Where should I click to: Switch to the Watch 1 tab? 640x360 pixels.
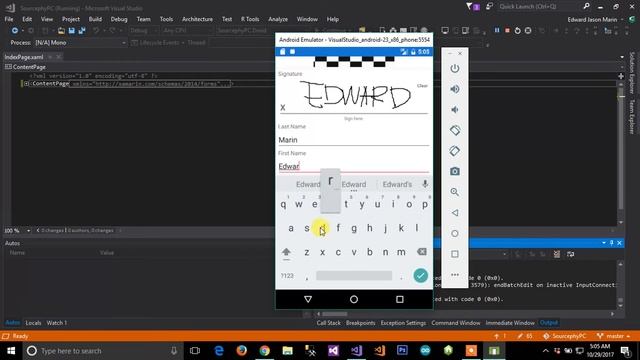click(x=57, y=323)
